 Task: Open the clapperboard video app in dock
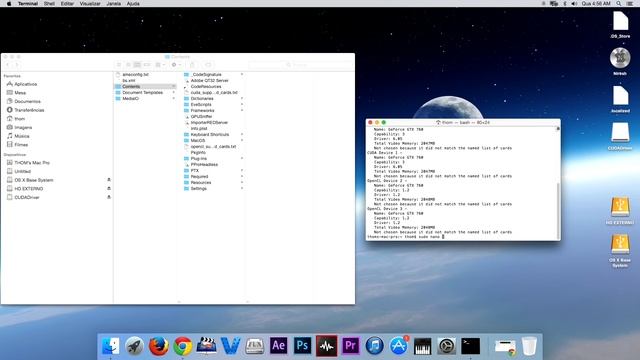click(x=207, y=345)
